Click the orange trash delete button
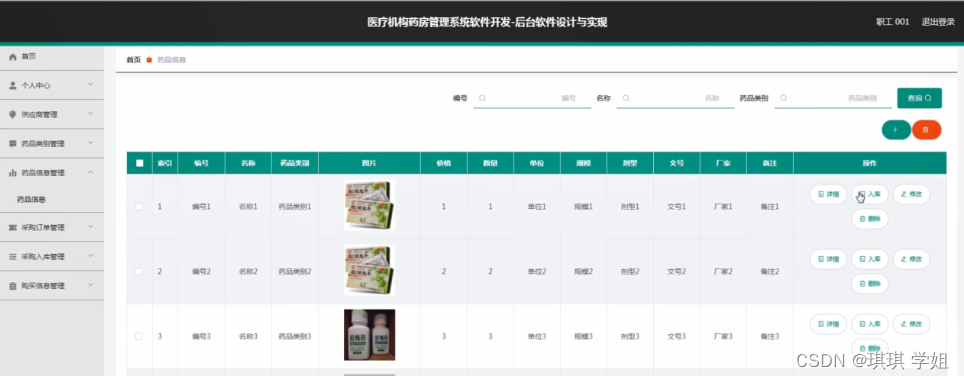 pos(926,130)
